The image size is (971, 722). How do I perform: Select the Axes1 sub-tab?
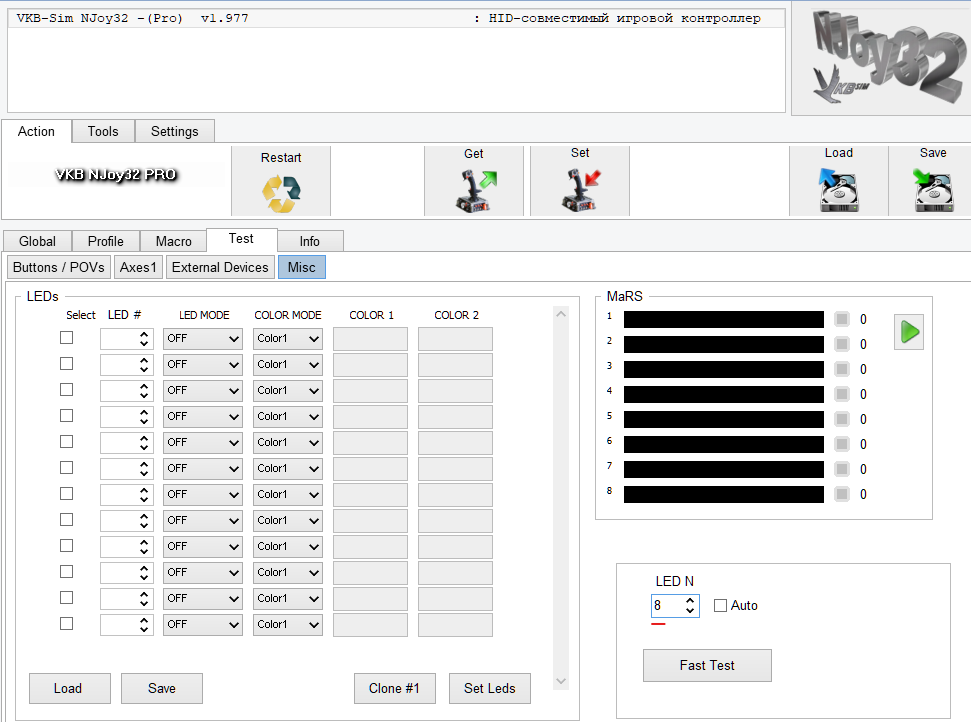tap(138, 267)
